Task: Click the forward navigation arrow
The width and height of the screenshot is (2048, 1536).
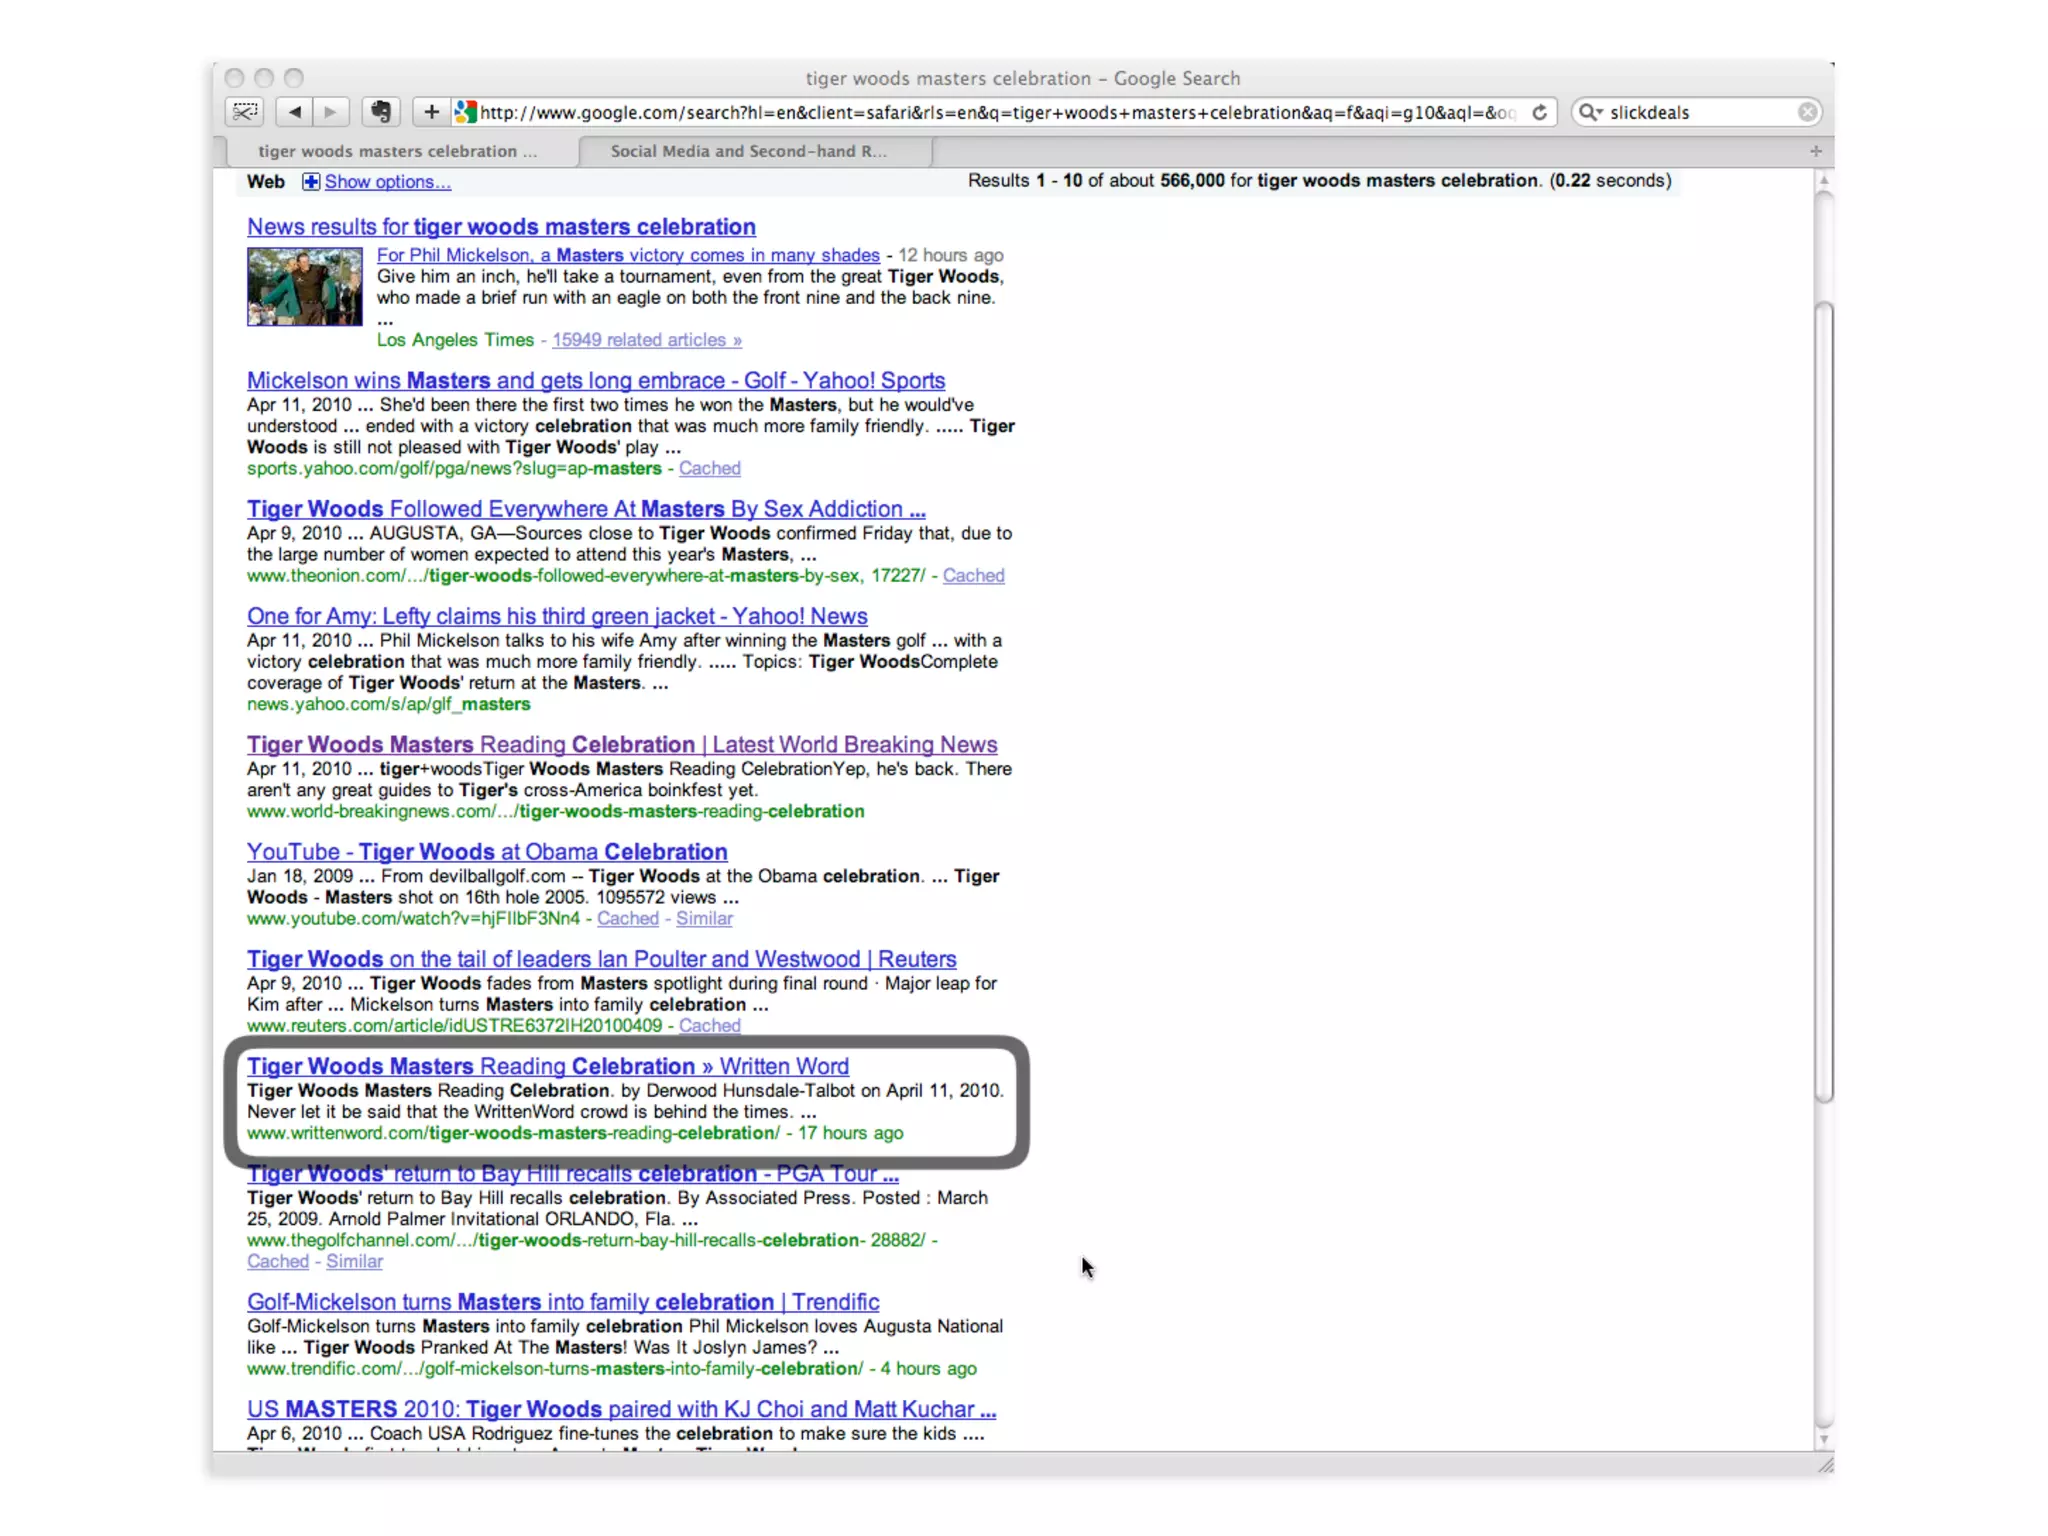Action: coord(331,112)
